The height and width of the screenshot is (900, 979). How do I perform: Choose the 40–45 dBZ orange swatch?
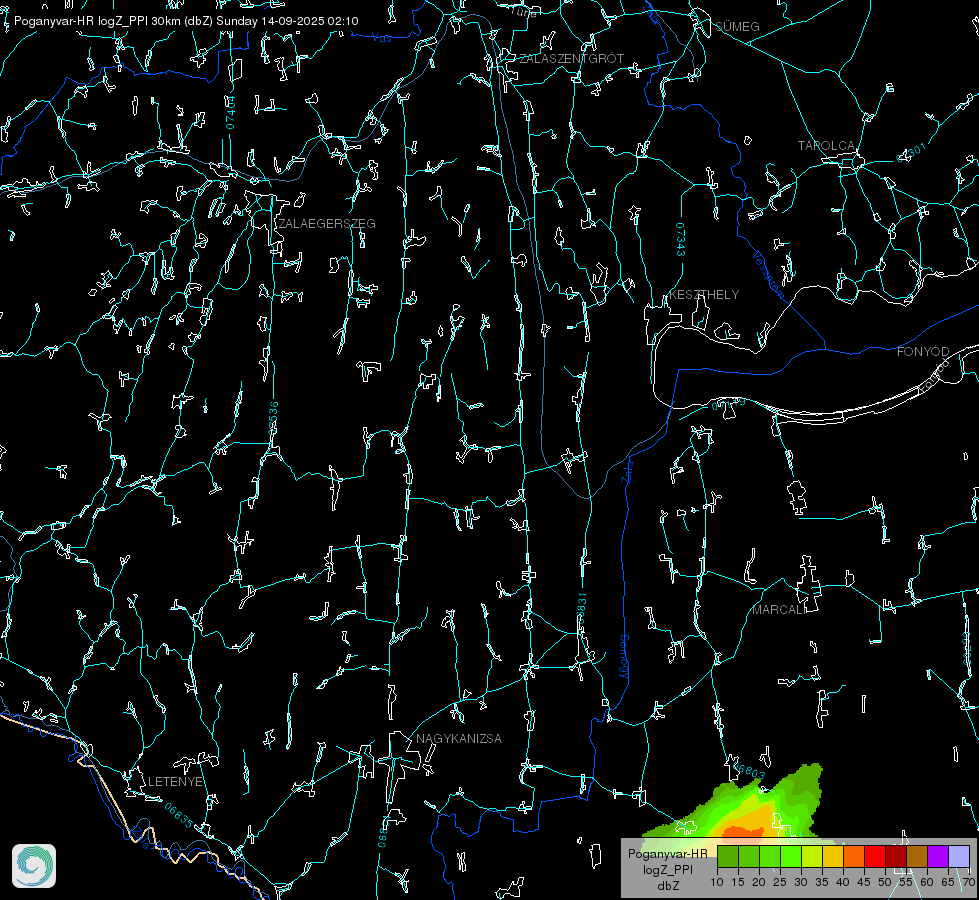(854, 856)
